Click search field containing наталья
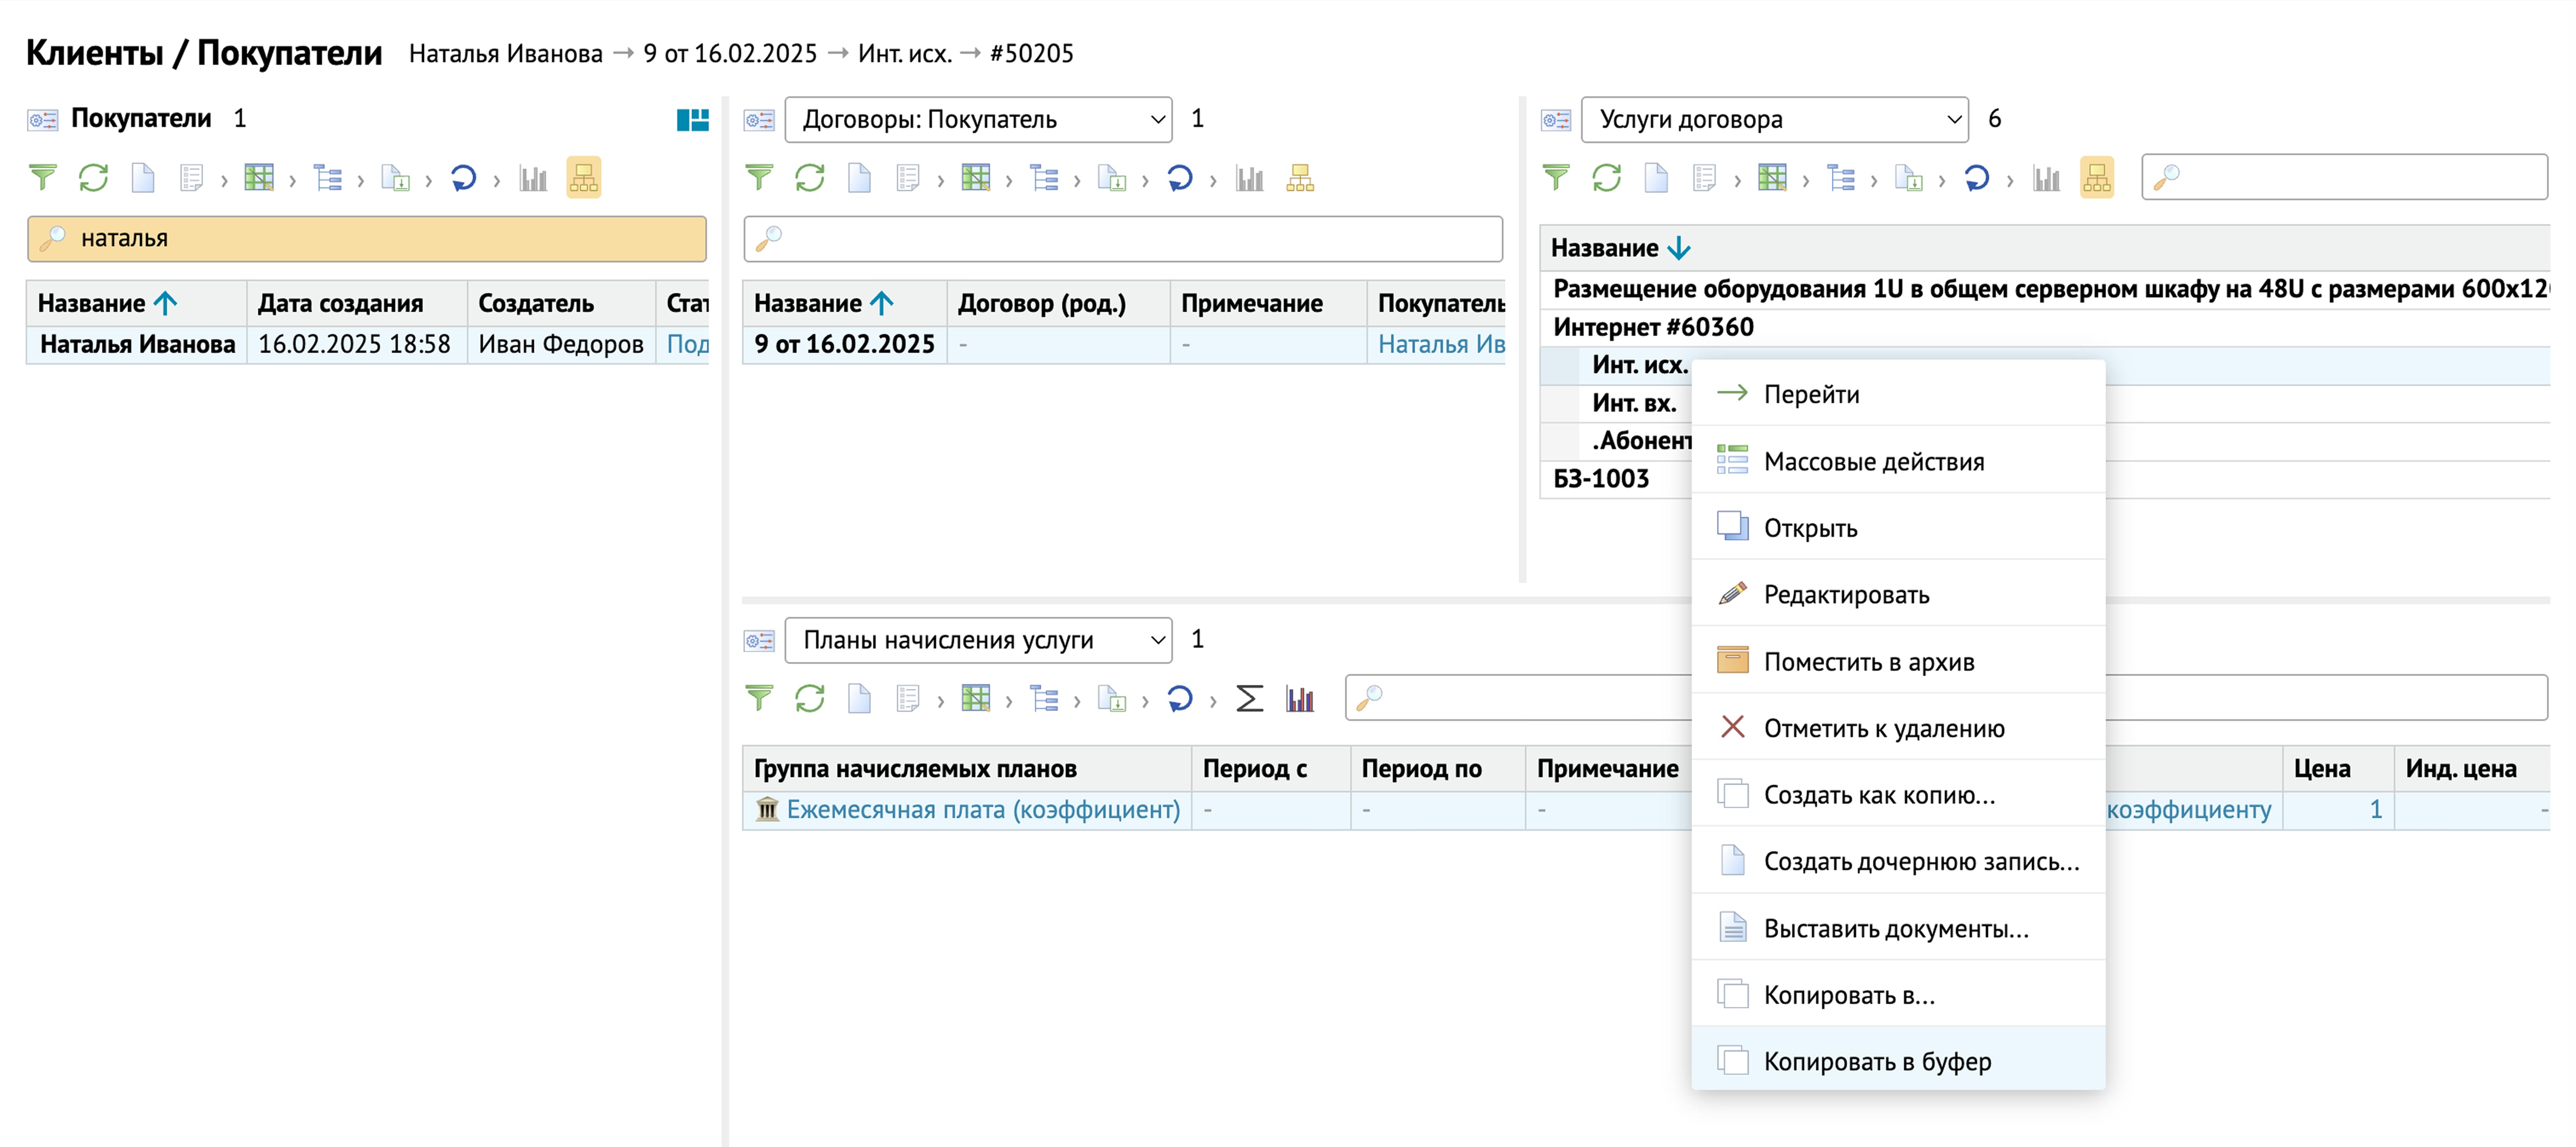Image resolution: width=2576 pixels, height=1147 pixels. [367, 238]
